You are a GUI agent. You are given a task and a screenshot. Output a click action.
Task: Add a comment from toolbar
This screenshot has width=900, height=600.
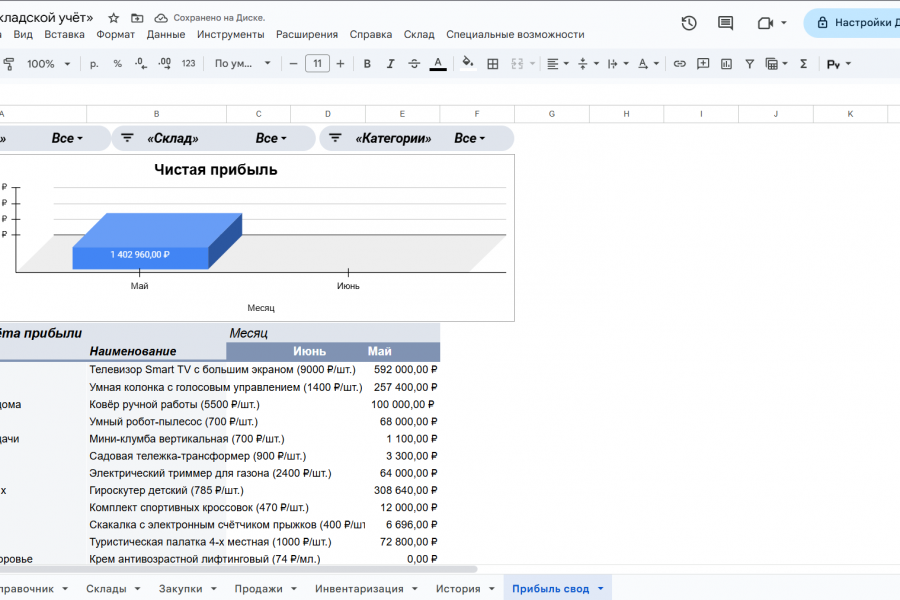coord(703,64)
